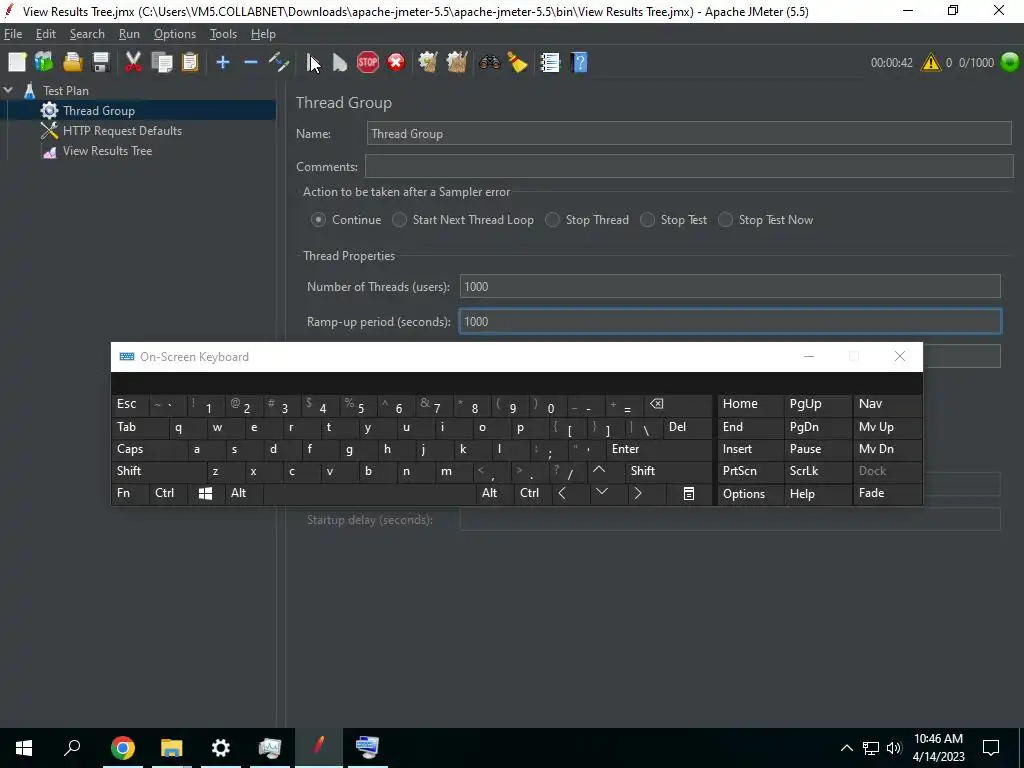Image resolution: width=1024 pixels, height=768 pixels.
Task: Select the Stop Test Now option
Action: tap(726, 220)
